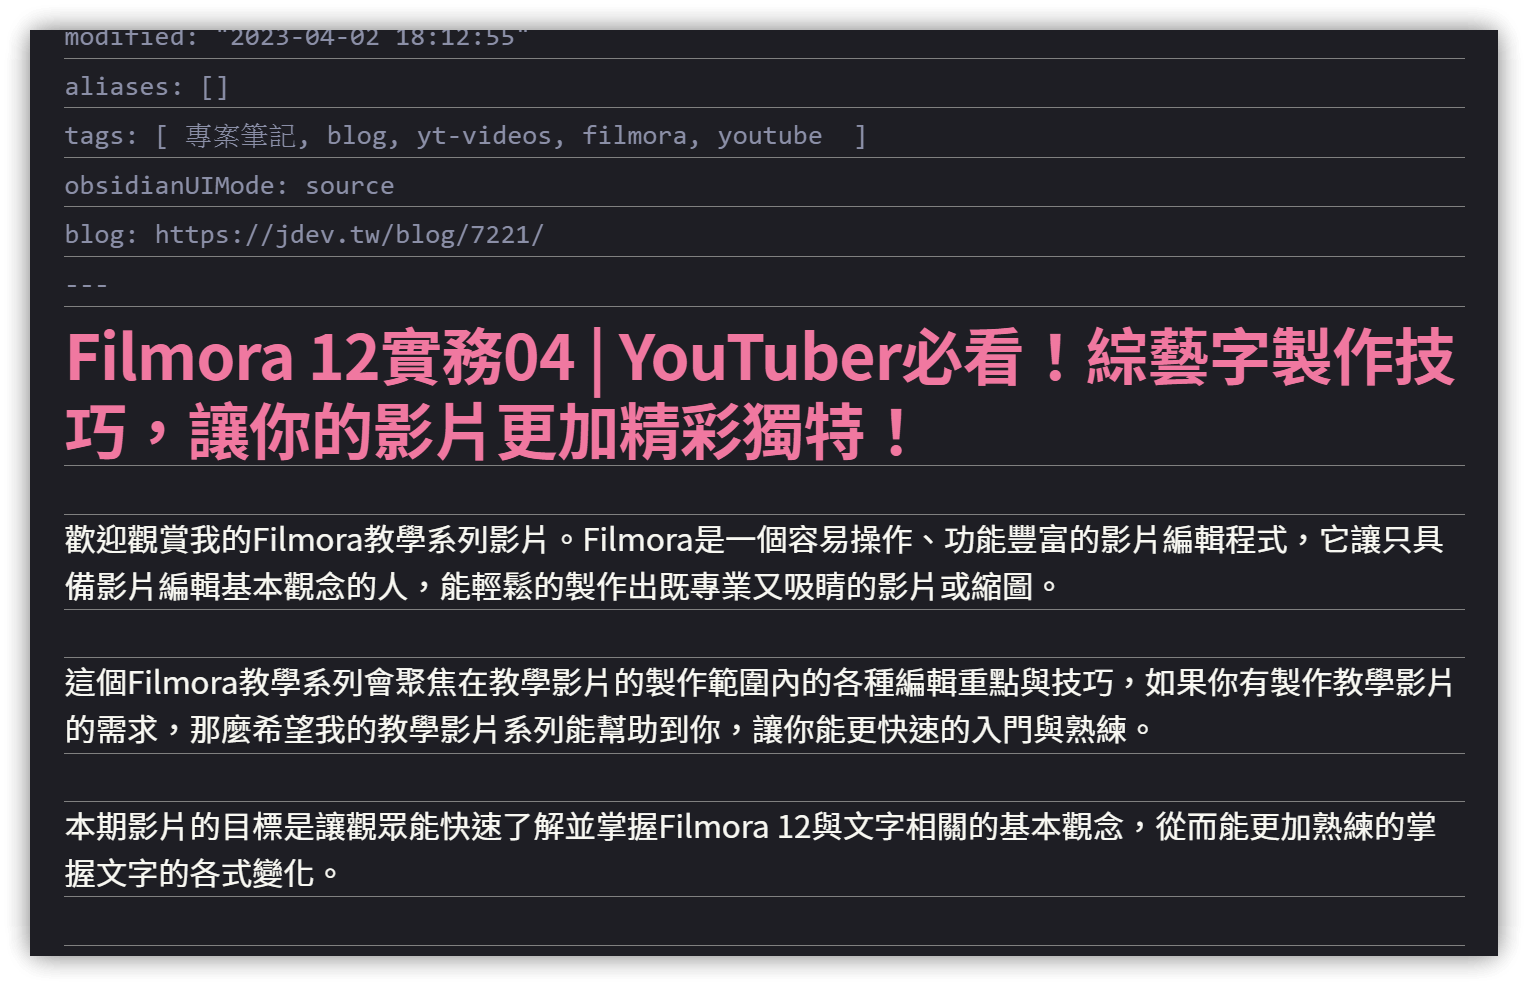Click the 'blog' tag in the tags line
Screen dimensions: 1528x986
point(357,136)
